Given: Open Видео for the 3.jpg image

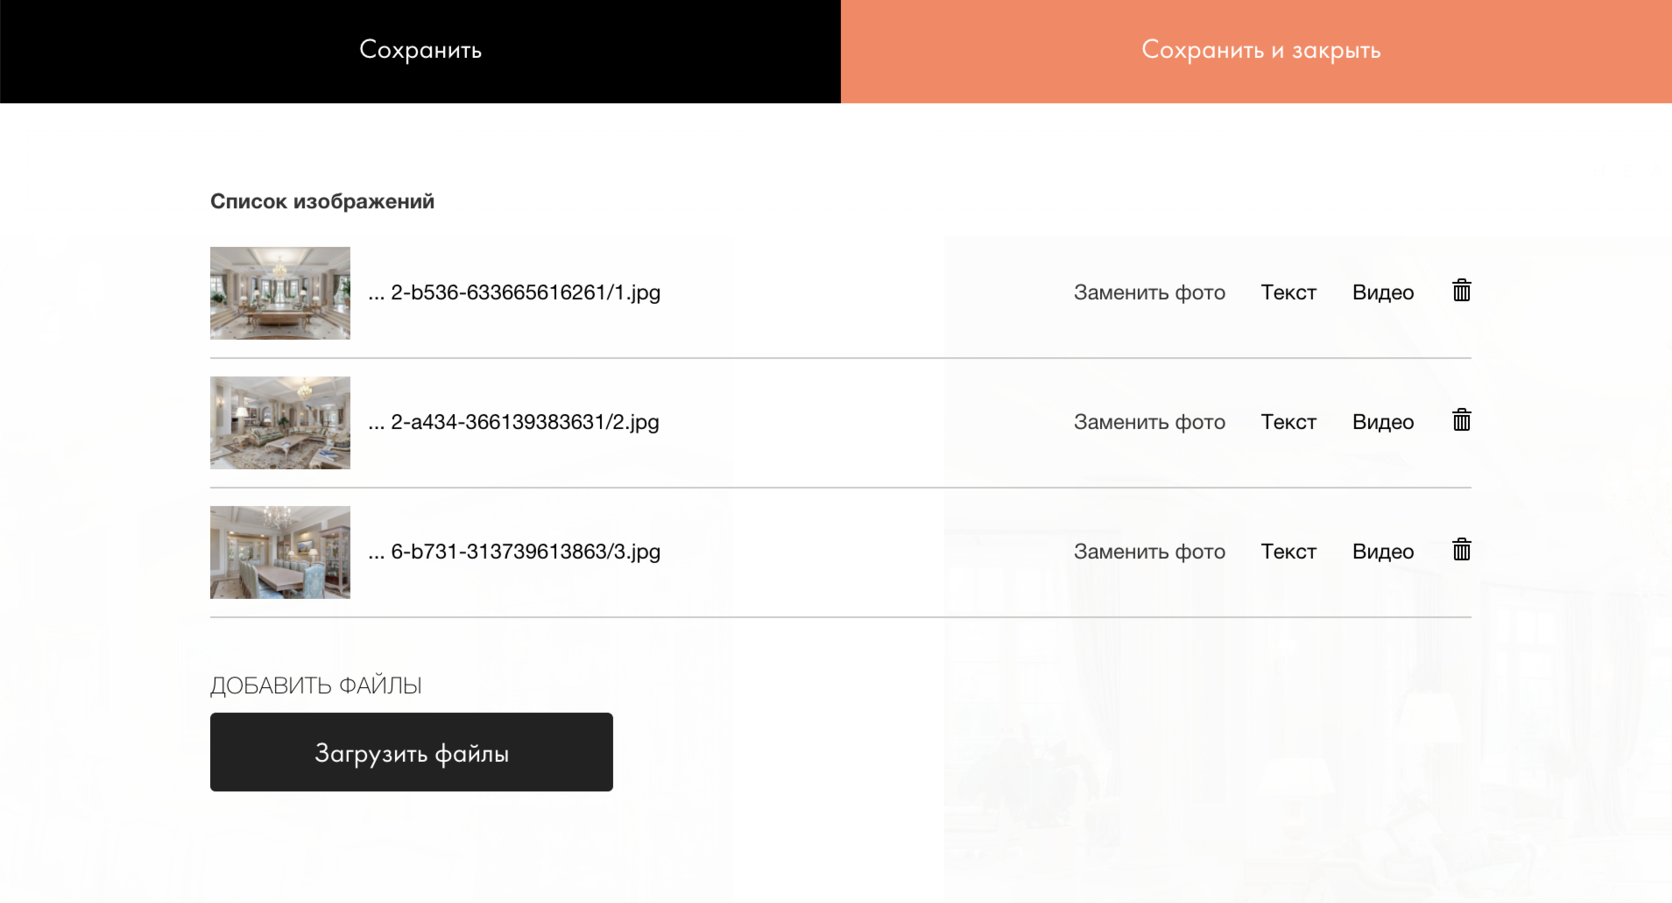Looking at the screenshot, I should click(1382, 551).
